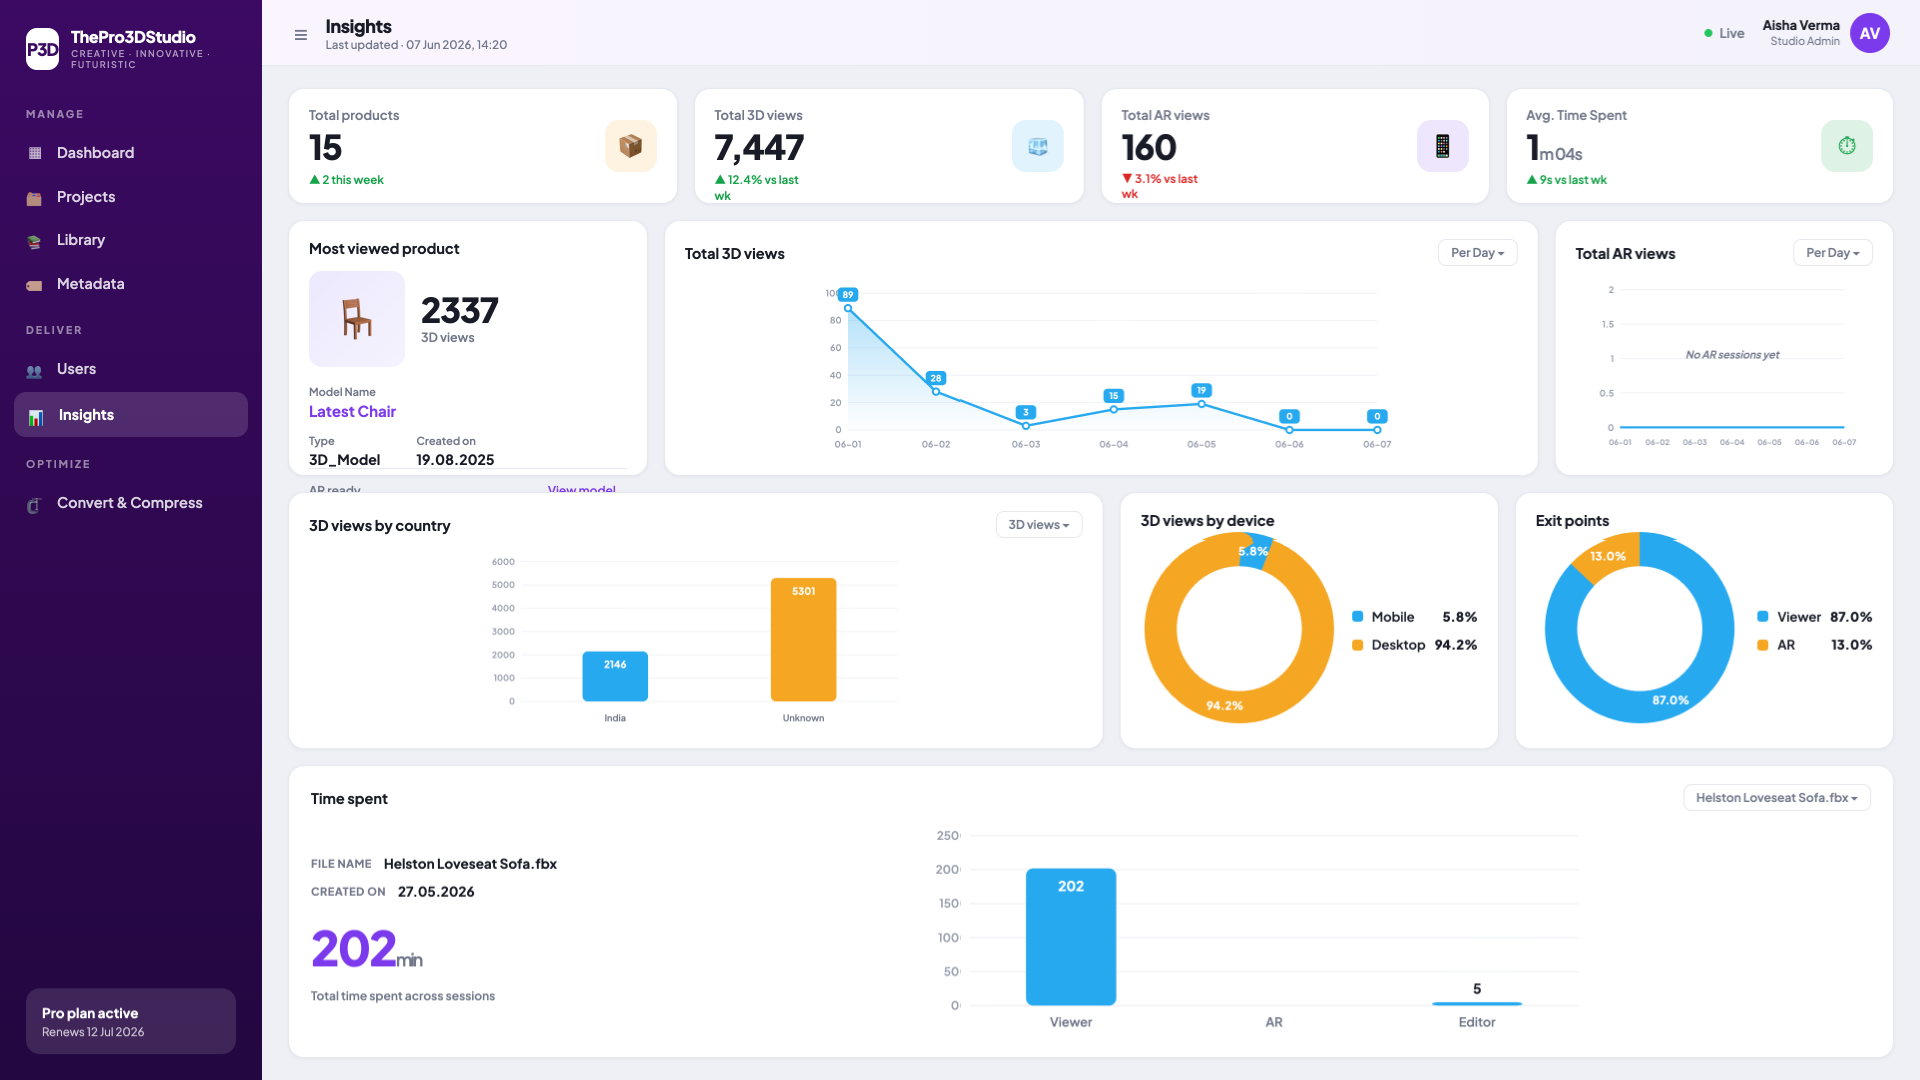Select the Insights menu item
This screenshot has height=1080, width=1920.
click(x=131, y=415)
